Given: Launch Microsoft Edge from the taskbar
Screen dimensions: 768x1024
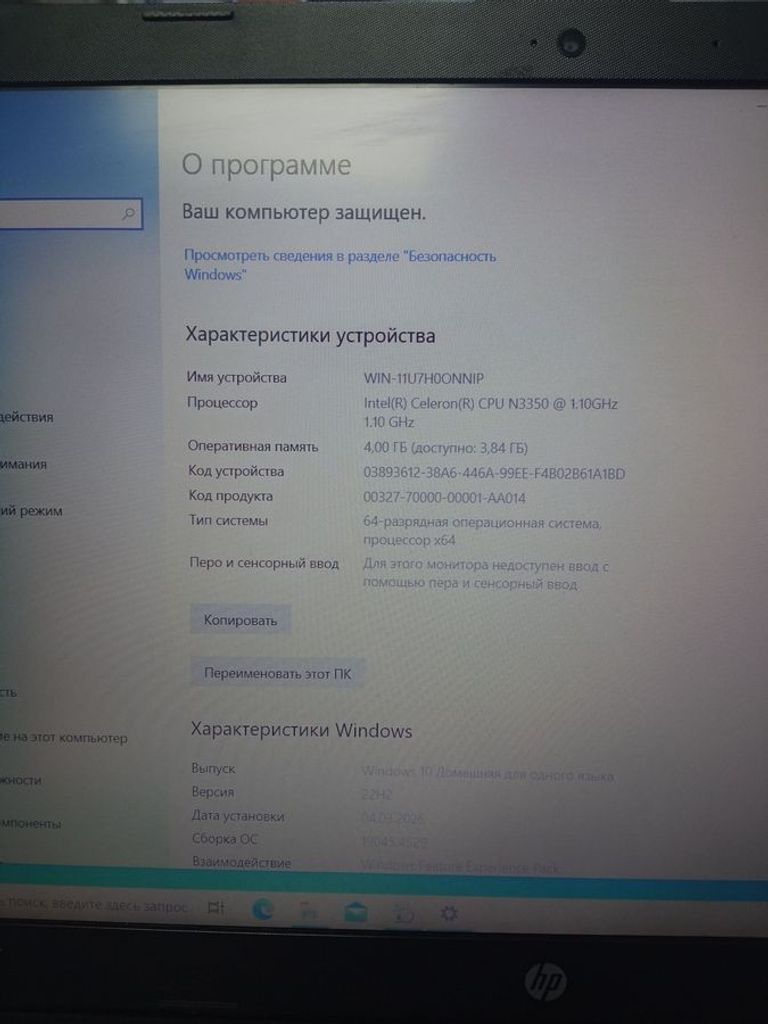Looking at the screenshot, I should click(x=263, y=909).
